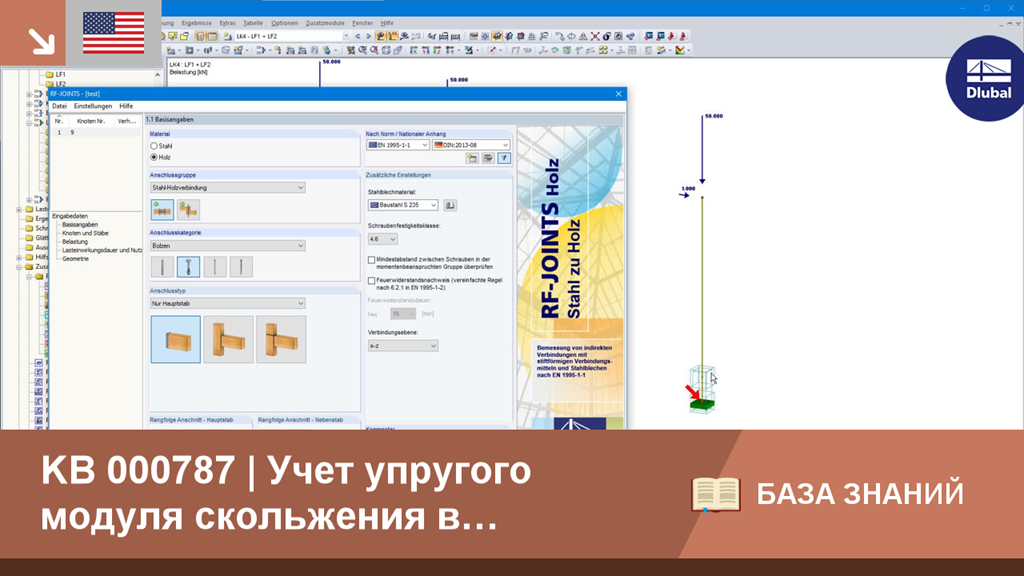Select table row 1 with node 9
1024x576 pixels.
pyautogui.click(x=97, y=133)
